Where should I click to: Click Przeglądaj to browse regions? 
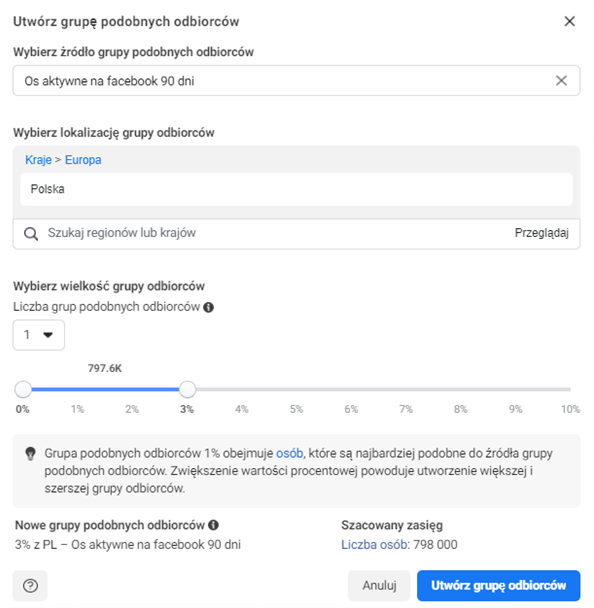[542, 233]
